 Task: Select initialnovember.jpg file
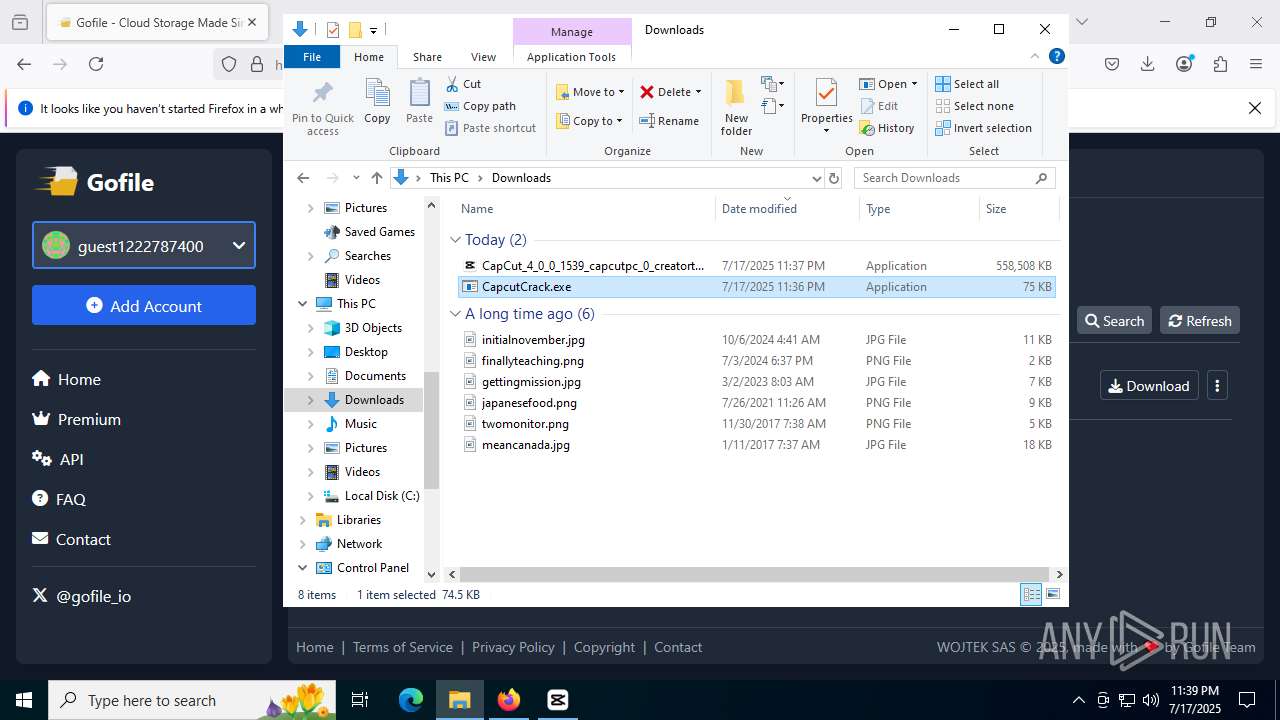pos(757,340)
